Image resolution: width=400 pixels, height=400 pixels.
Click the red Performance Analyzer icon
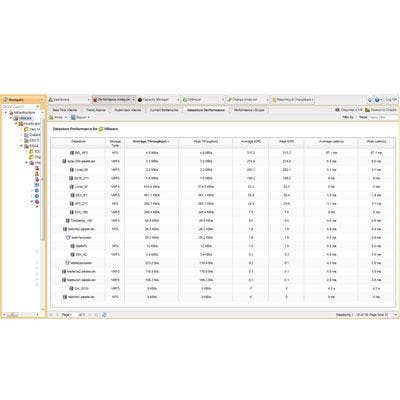coord(95,100)
